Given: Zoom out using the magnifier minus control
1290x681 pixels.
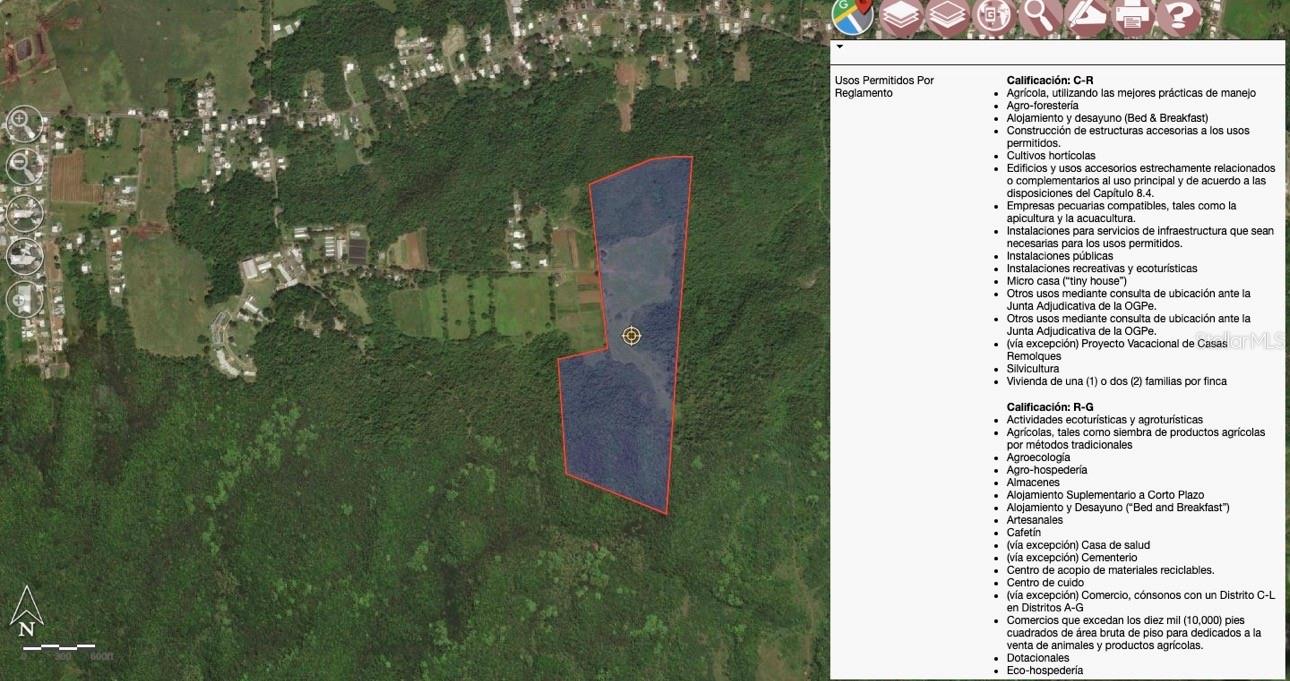Looking at the screenshot, I should [x=23, y=166].
